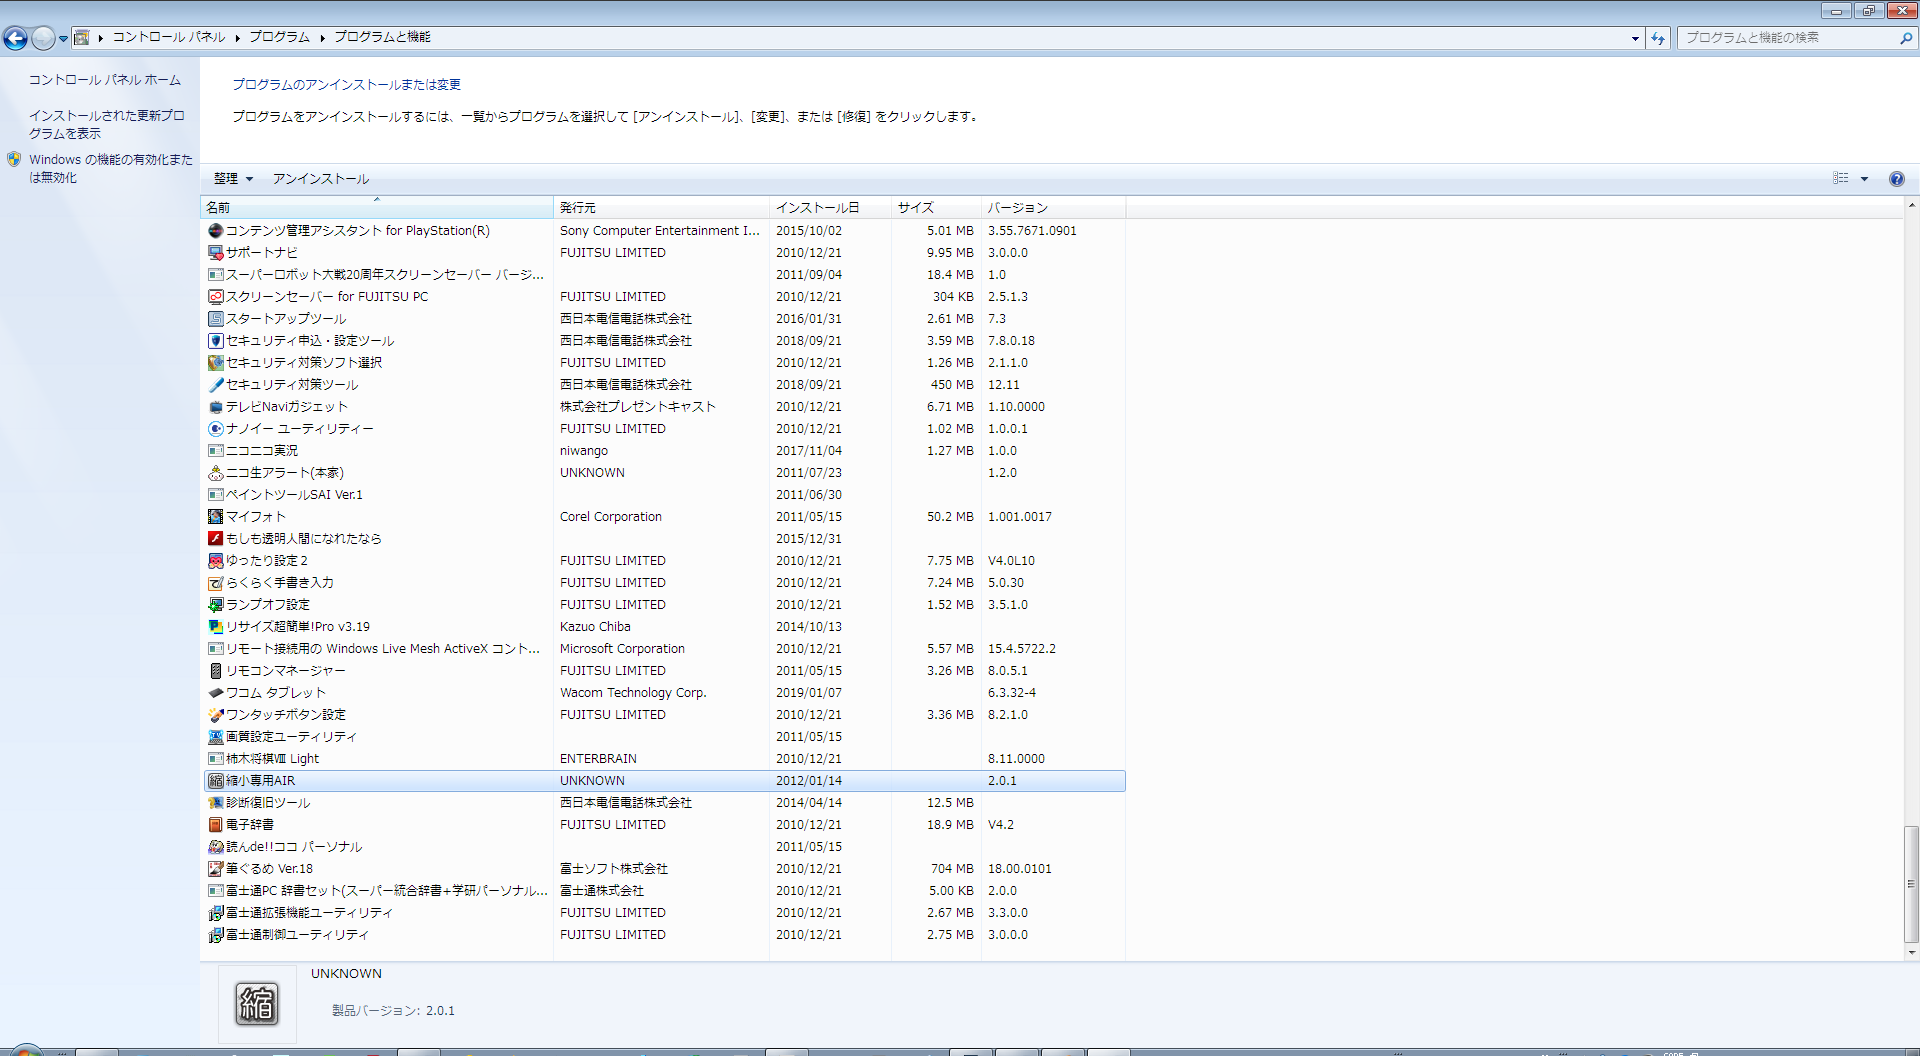The image size is (1920, 1056).
Task: Select the ニコニコ実況 program row
Action: [664, 451]
